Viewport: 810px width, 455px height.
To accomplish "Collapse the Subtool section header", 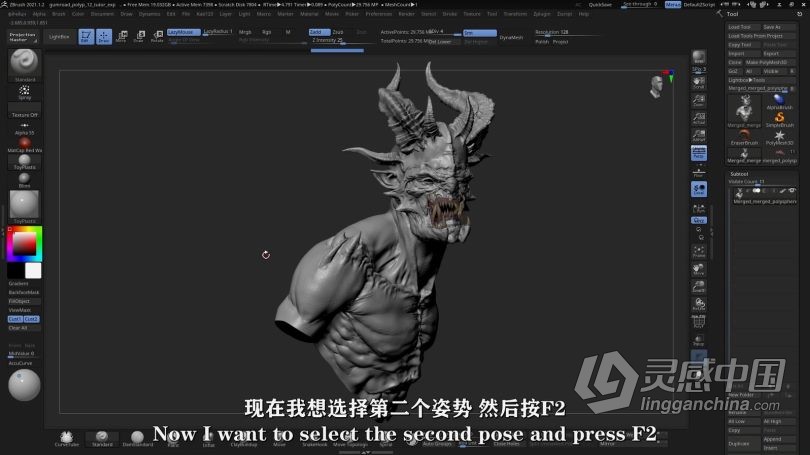I will point(739,174).
